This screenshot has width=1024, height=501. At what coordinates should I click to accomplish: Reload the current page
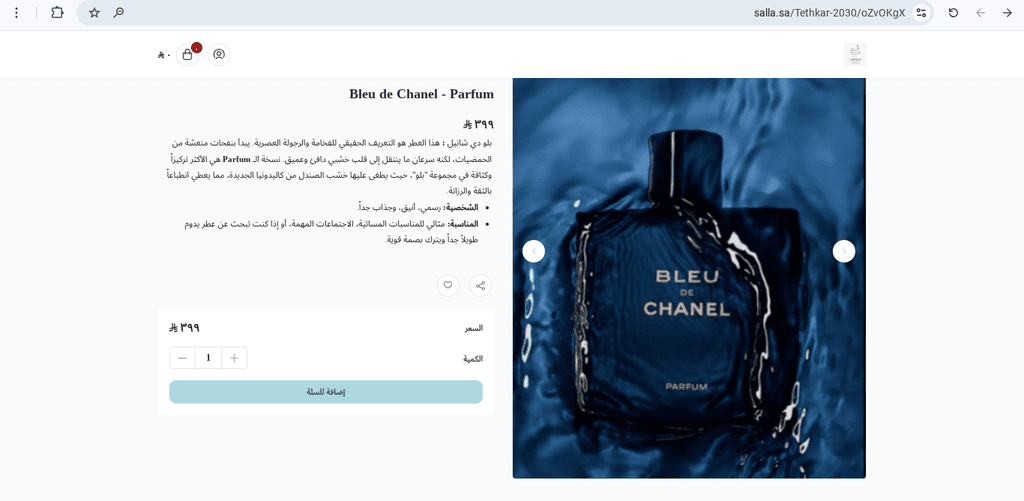pos(953,12)
